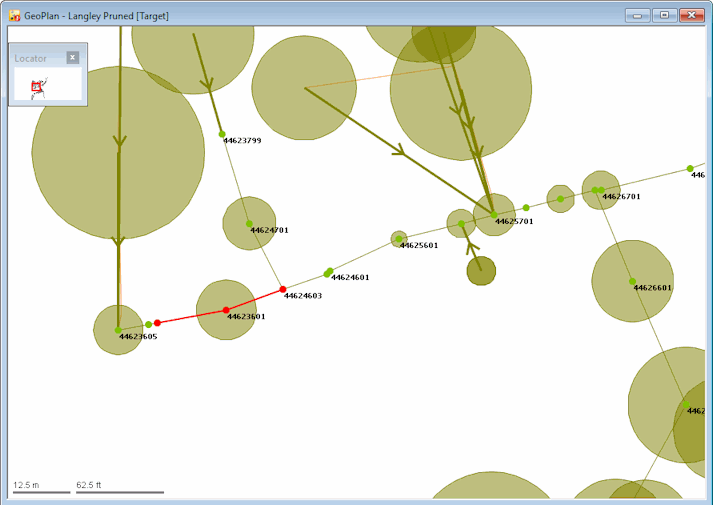Image resolution: width=713 pixels, height=505 pixels.
Task: Select red node 44623601
Action: coord(226,310)
